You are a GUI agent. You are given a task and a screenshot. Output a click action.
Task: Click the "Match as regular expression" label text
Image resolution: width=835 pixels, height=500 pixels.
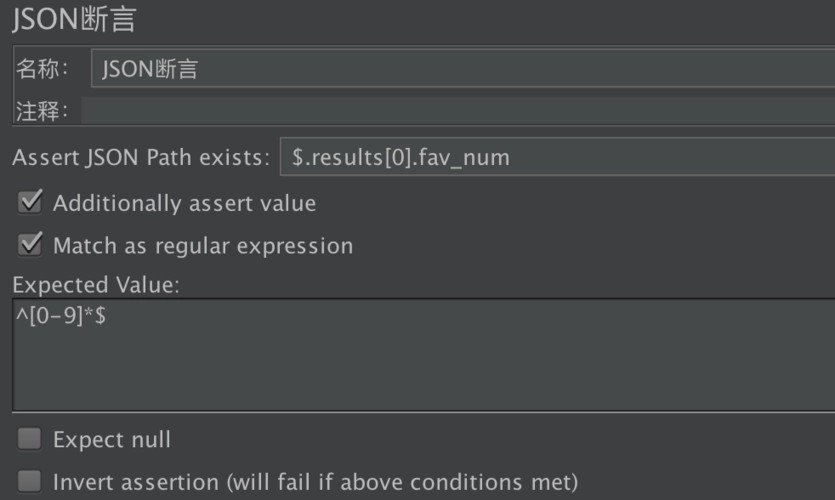[x=203, y=245]
